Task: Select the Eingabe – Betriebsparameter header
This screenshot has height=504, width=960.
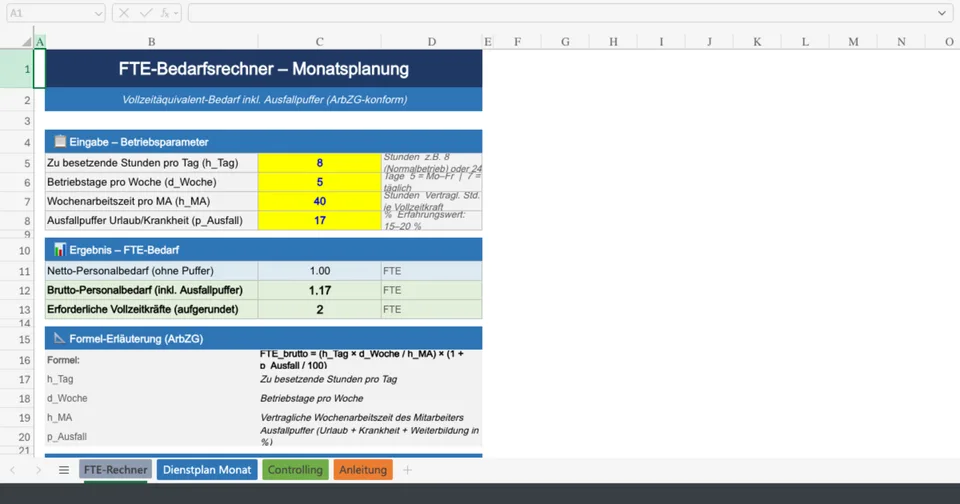Action: (x=263, y=141)
